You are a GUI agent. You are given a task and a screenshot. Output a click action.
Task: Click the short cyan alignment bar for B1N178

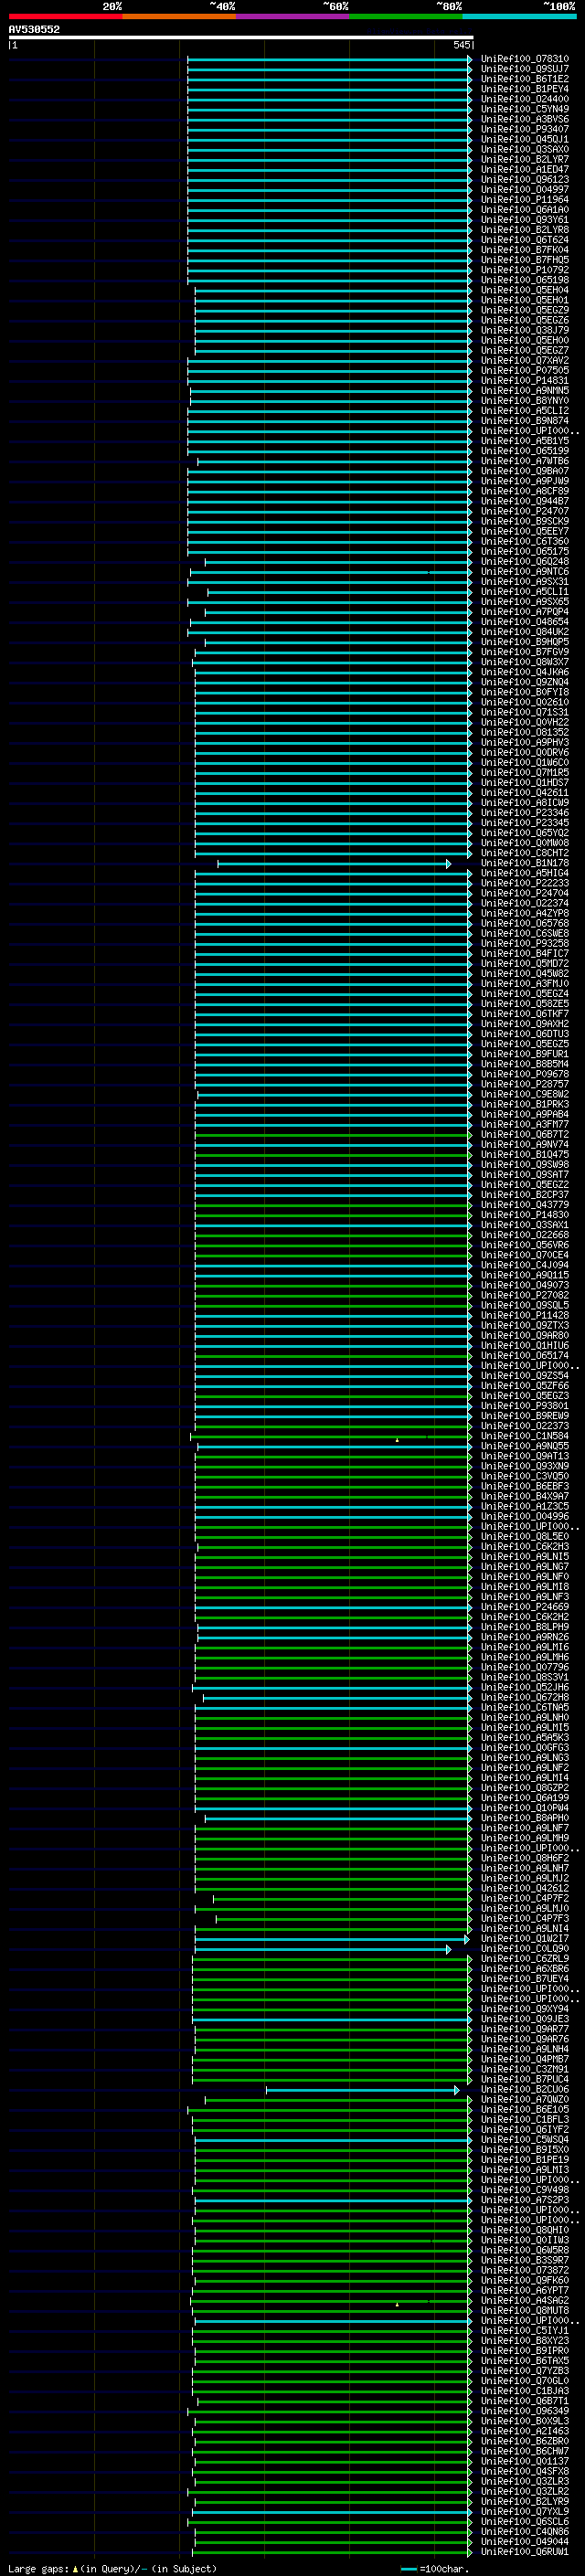[334, 863]
